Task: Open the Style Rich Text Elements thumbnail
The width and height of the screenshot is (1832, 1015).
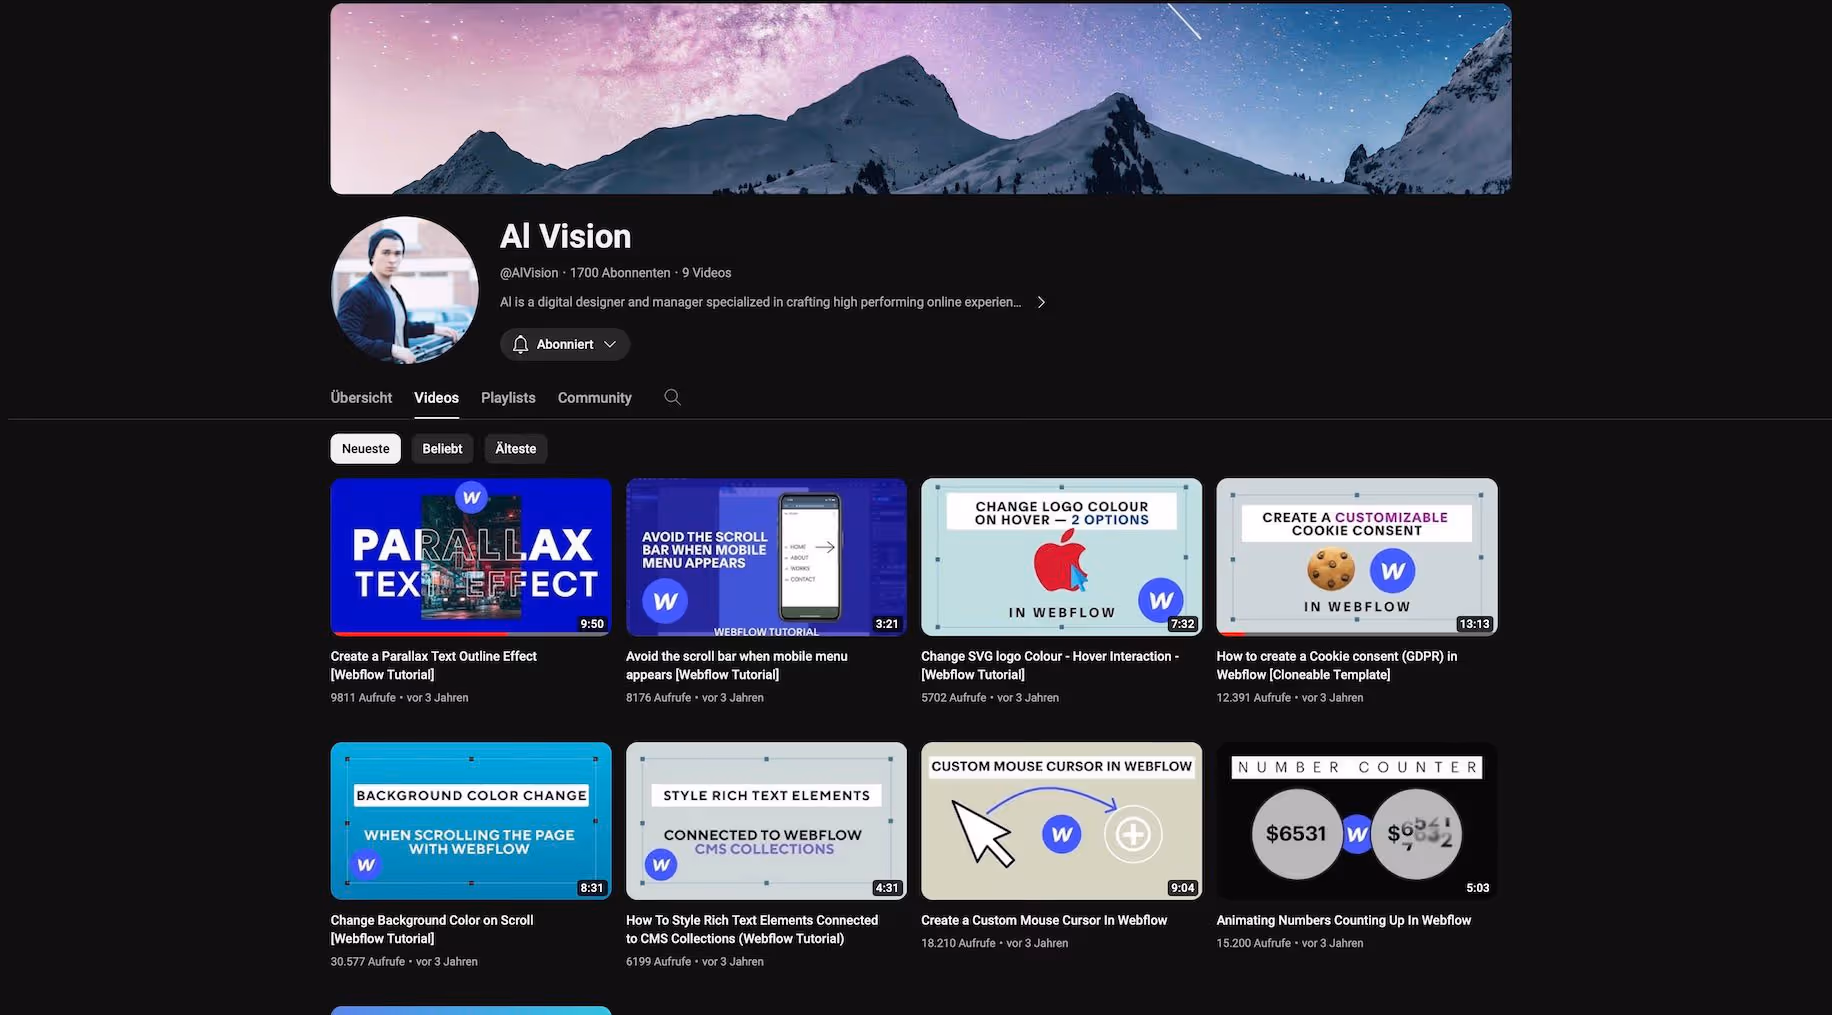Action: pyautogui.click(x=766, y=821)
